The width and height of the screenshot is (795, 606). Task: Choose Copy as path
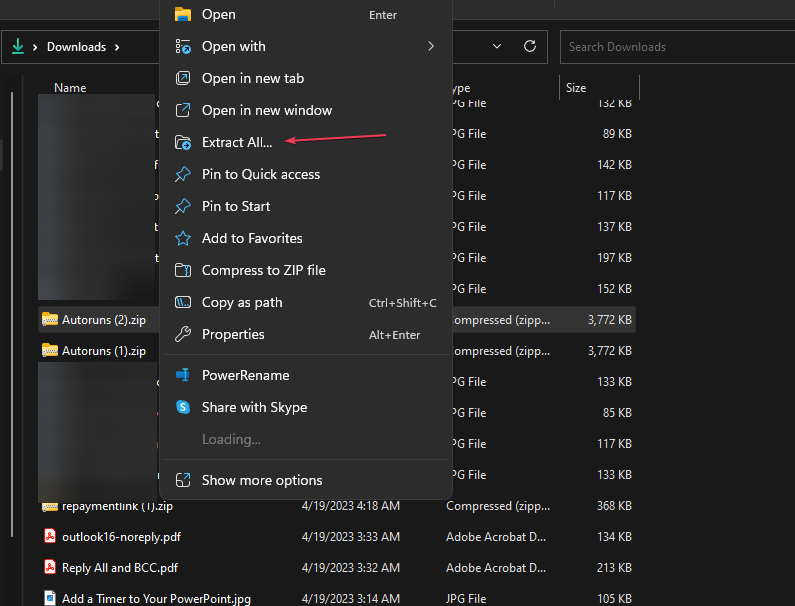306,302
